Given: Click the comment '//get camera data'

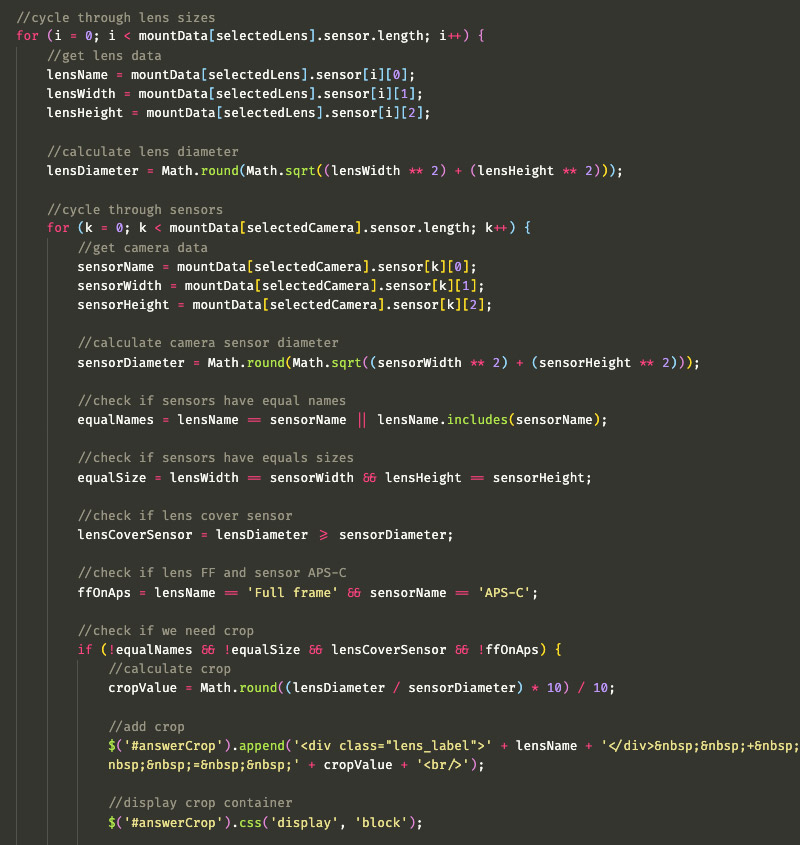Looking at the screenshot, I should point(142,248).
